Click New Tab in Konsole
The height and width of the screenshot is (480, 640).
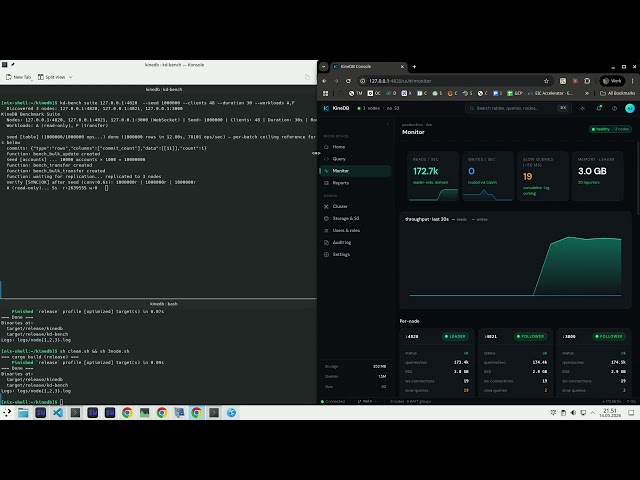[18, 77]
